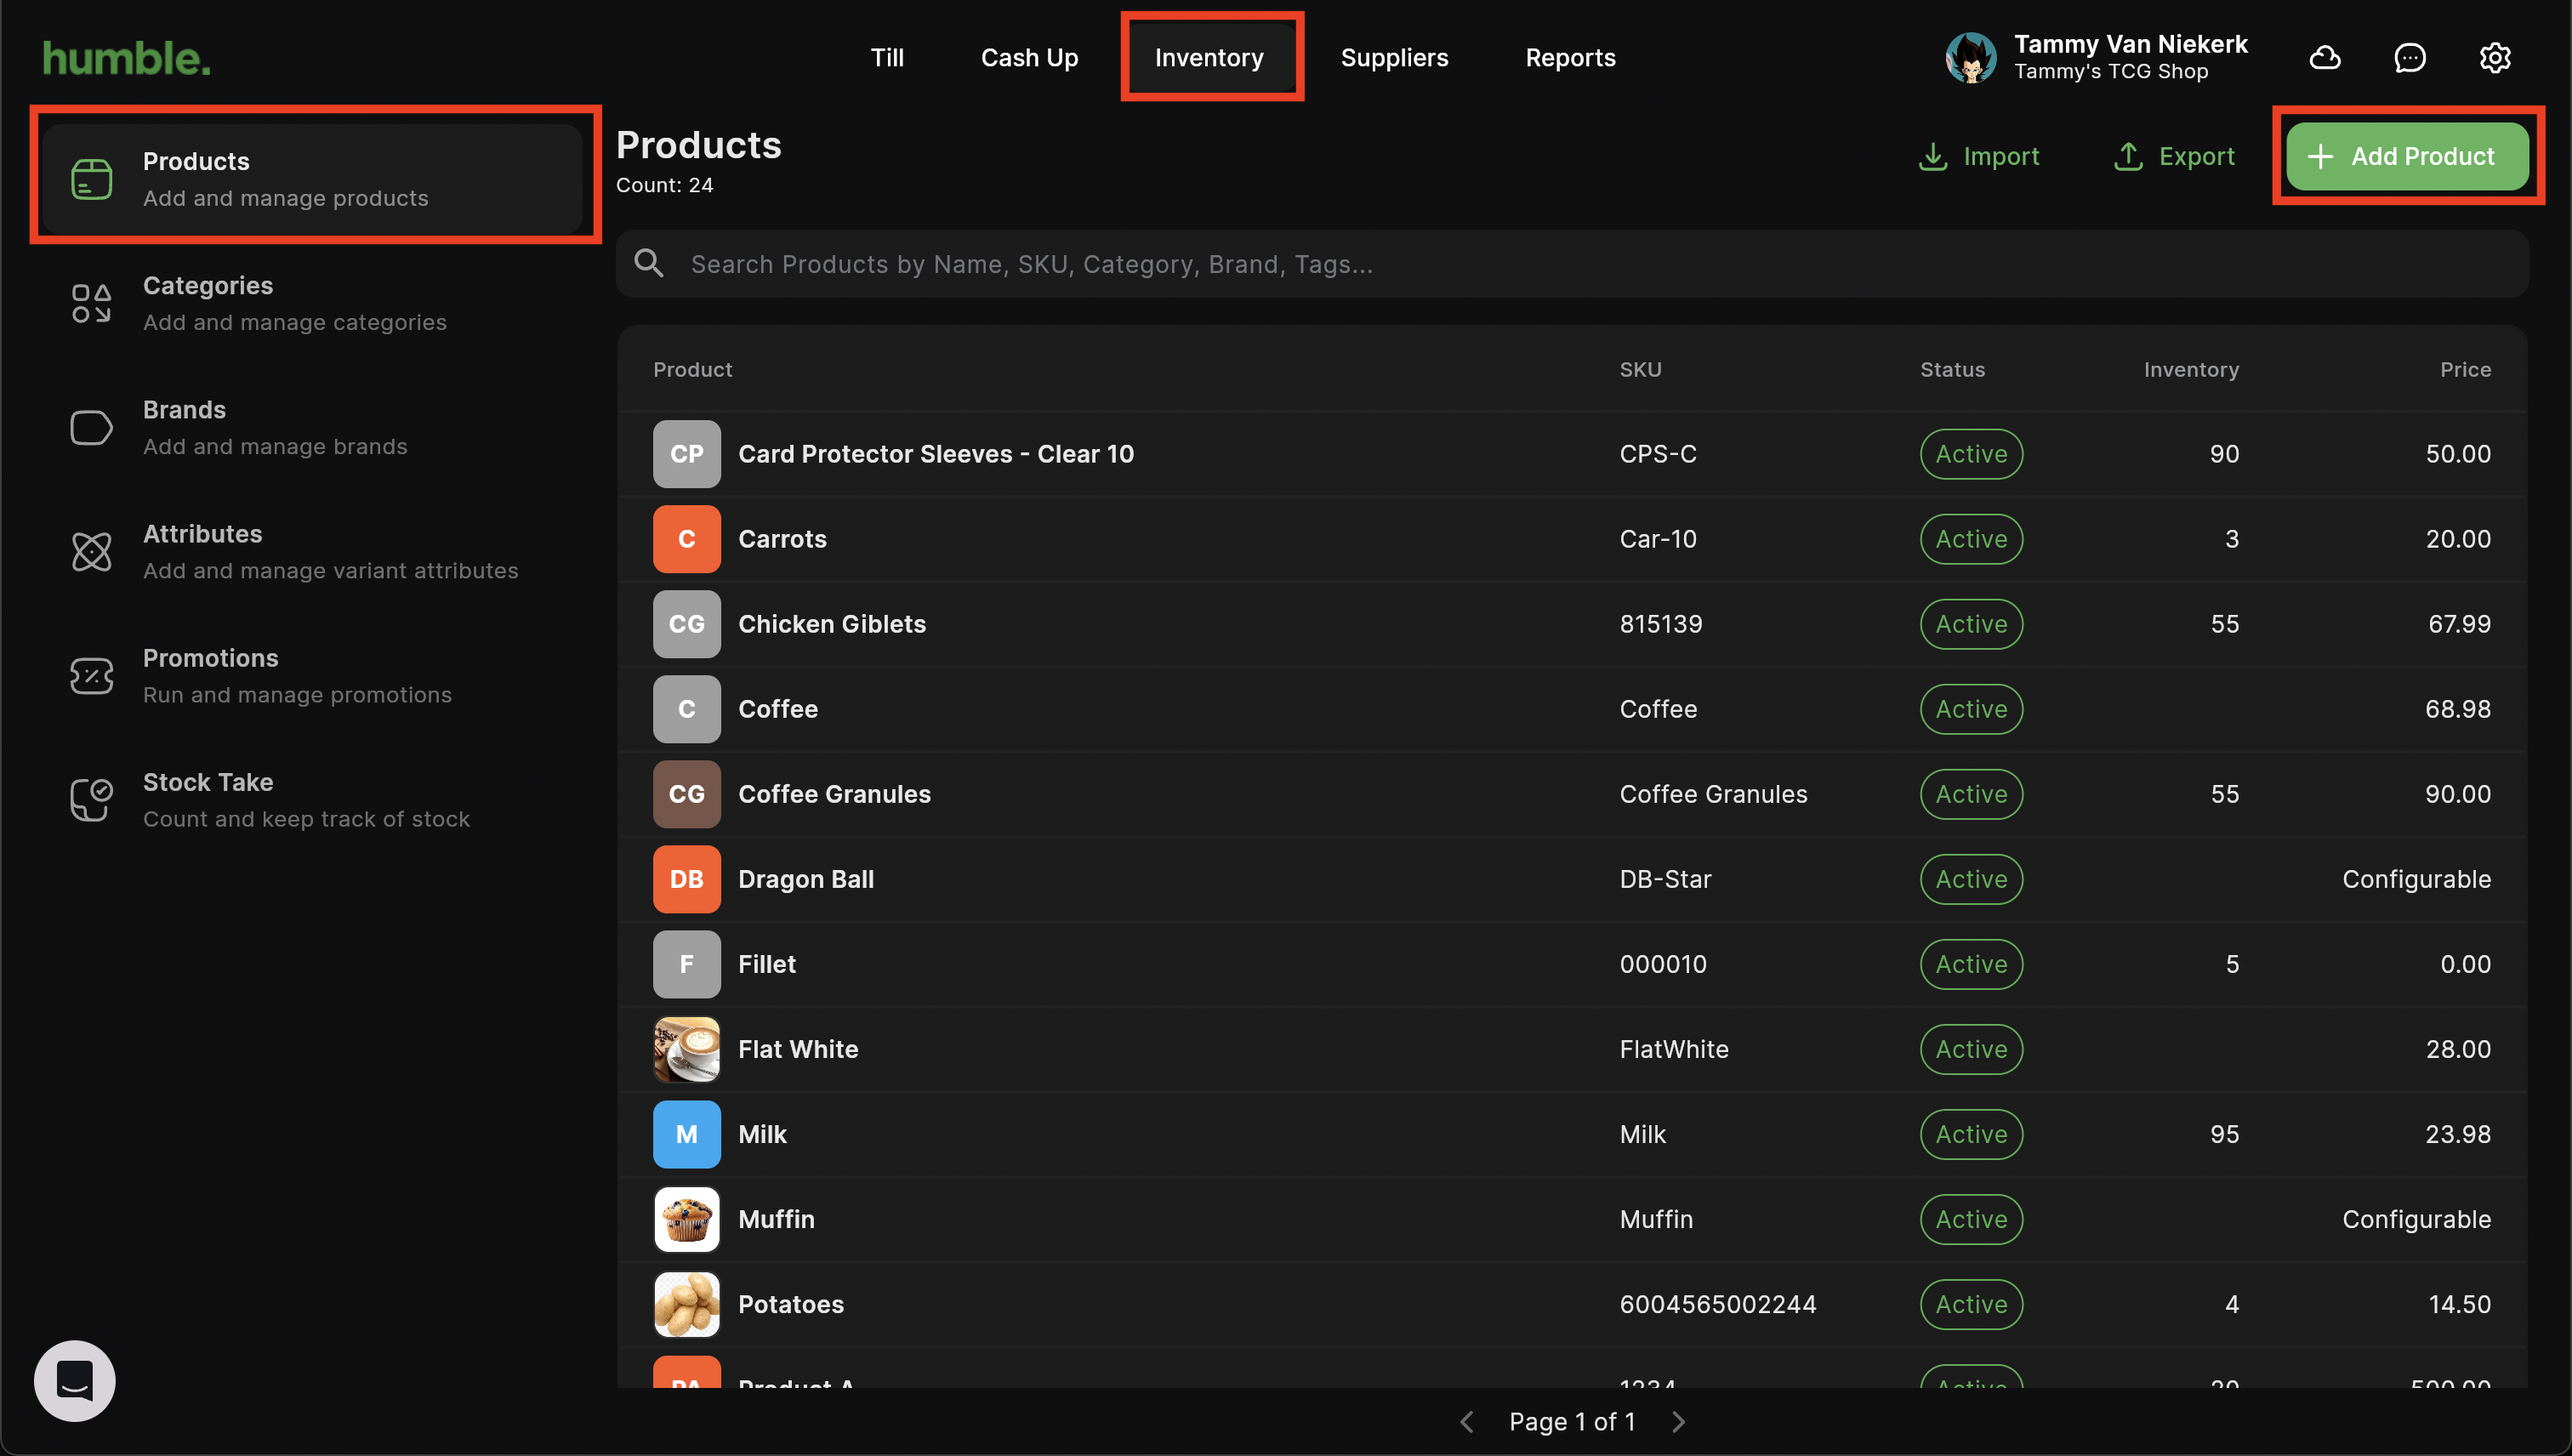The width and height of the screenshot is (2572, 1456).
Task: Select the Attributes atom icon
Action: point(91,551)
